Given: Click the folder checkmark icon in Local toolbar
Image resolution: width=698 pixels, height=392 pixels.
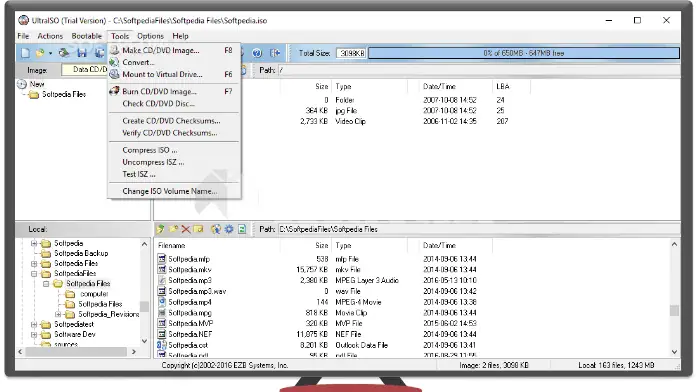Looking at the screenshot, I should 198,229.
